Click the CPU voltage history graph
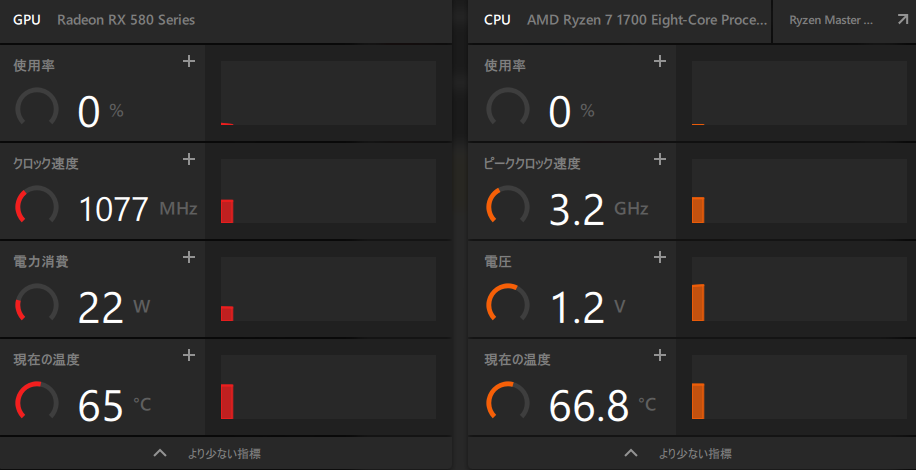The height and width of the screenshot is (470, 916). tap(798, 289)
